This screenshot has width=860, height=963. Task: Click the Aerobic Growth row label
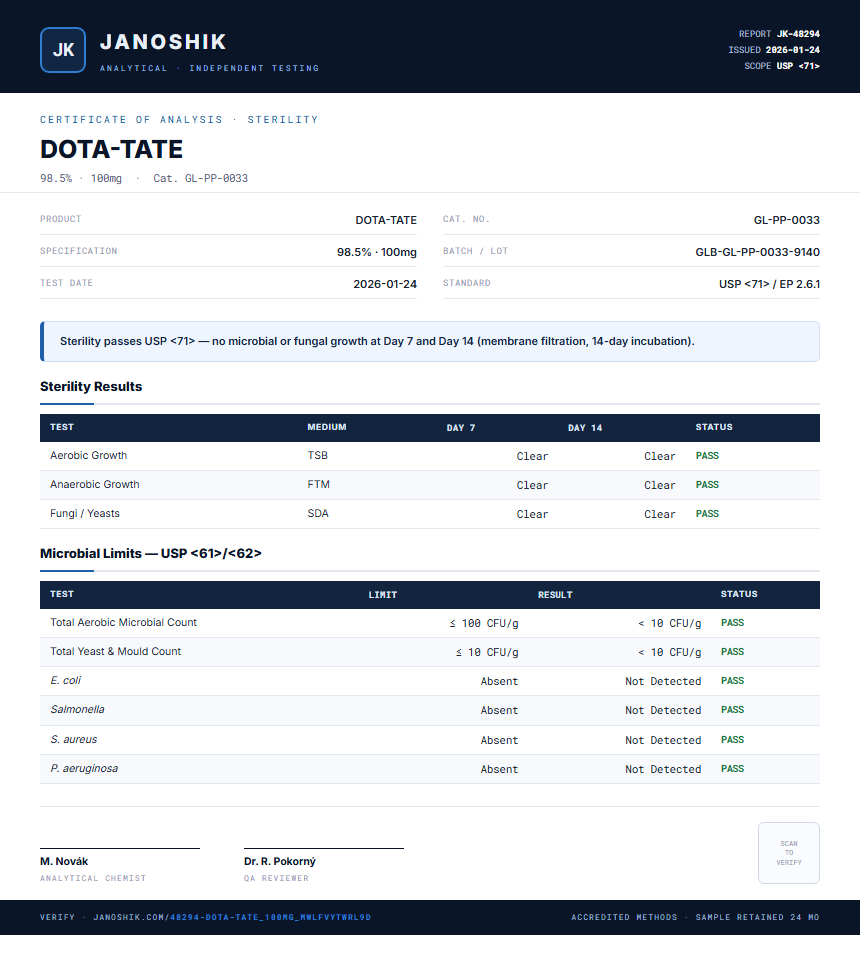[x=88, y=456]
